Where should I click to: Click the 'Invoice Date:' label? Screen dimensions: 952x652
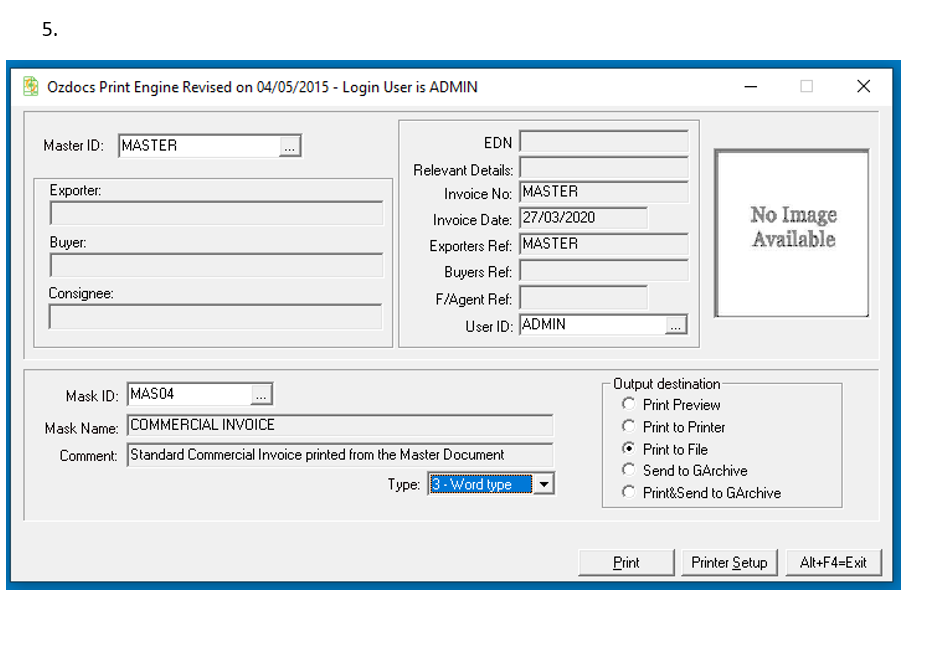tap(472, 220)
